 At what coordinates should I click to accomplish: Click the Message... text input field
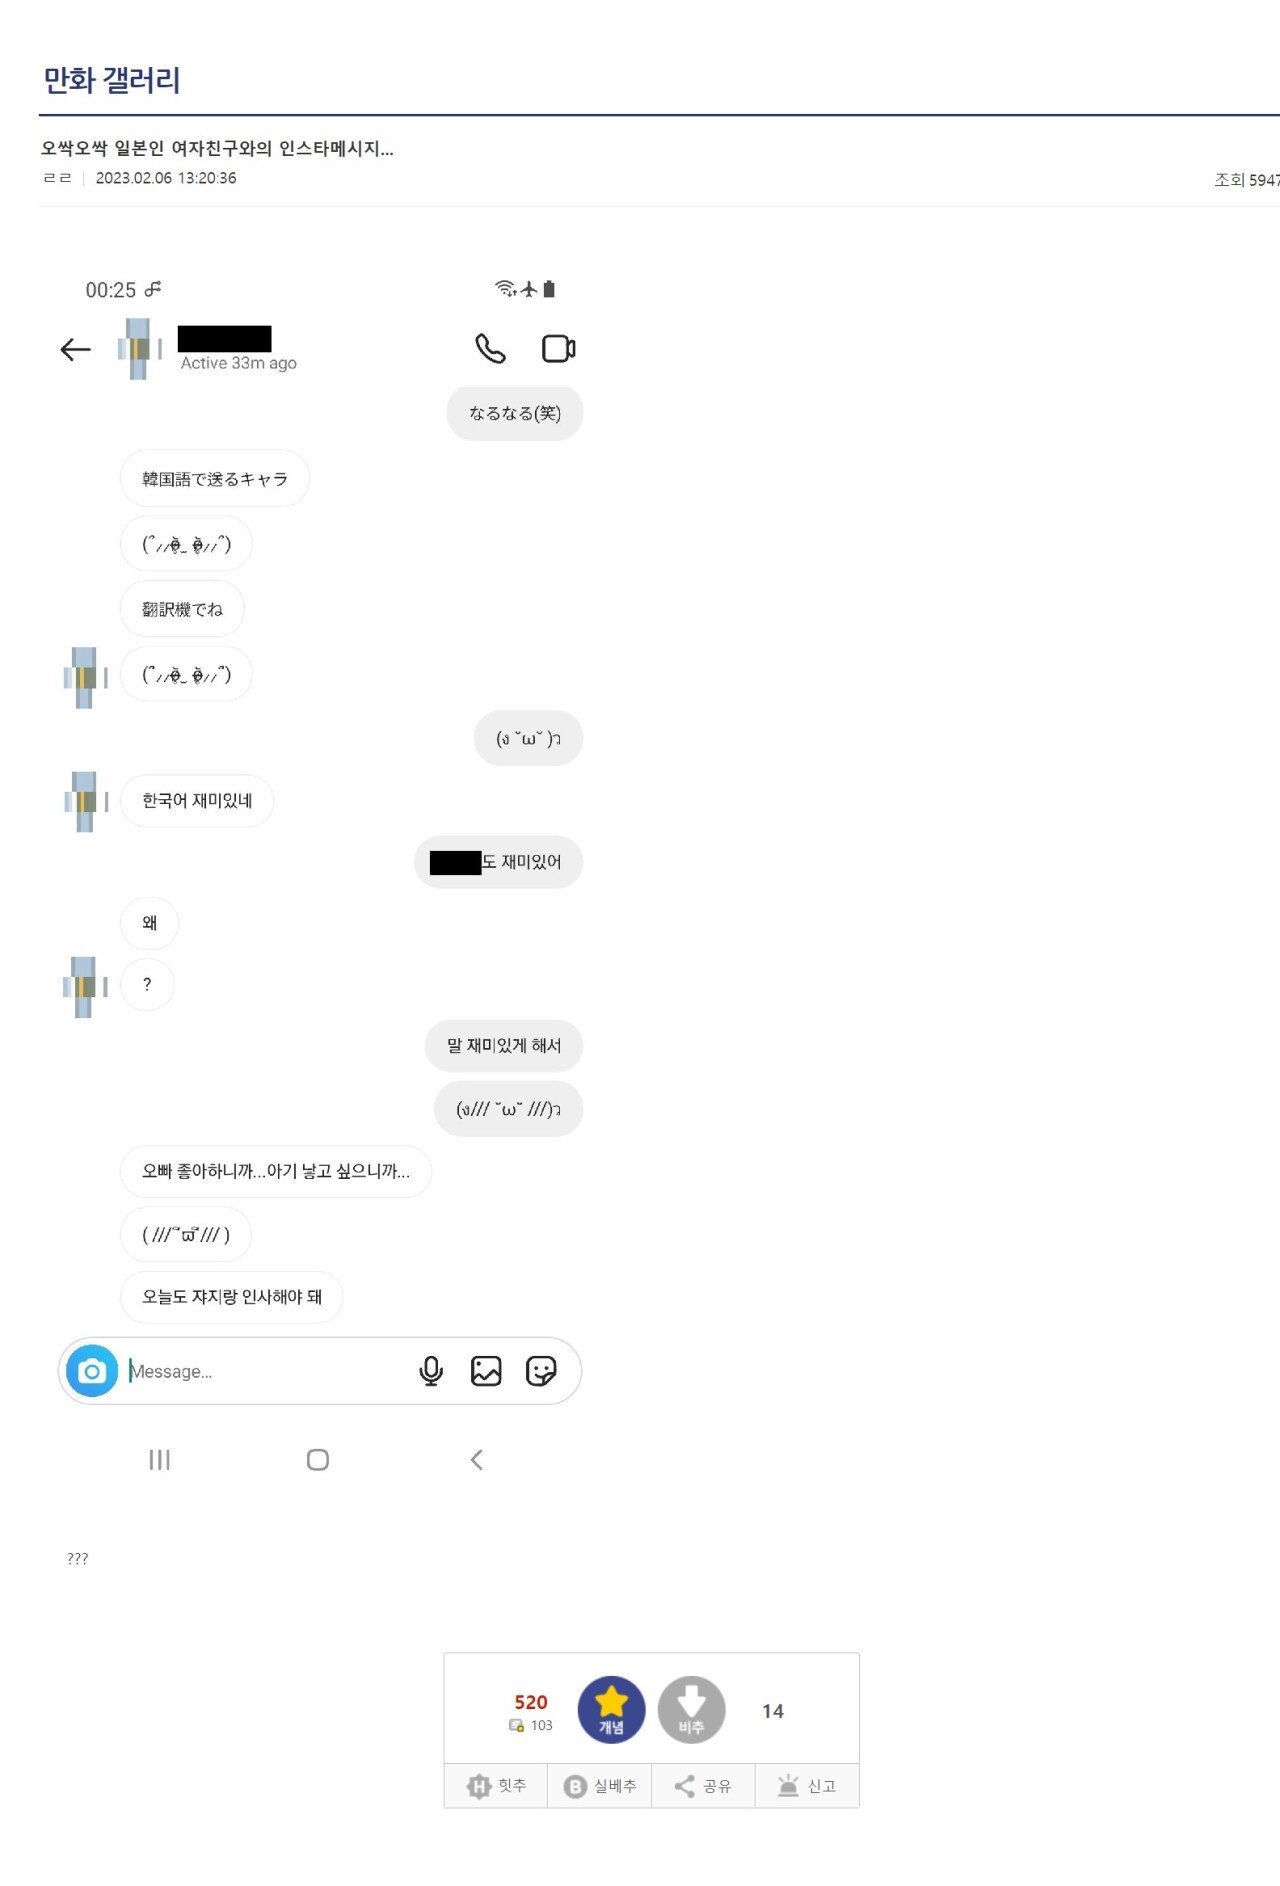(x=265, y=1372)
